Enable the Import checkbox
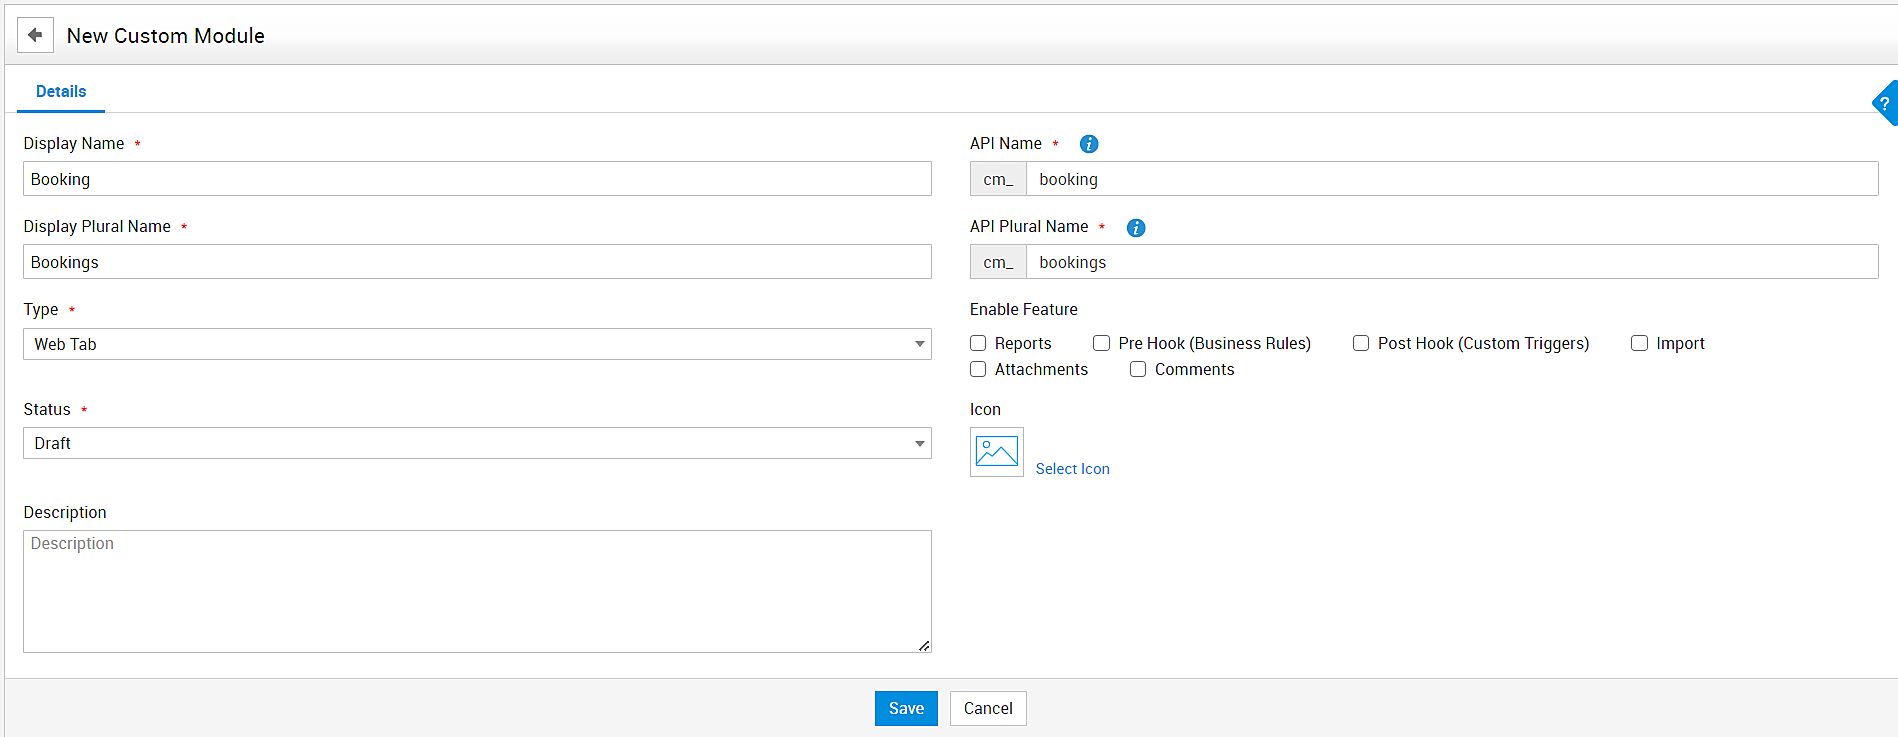Viewport: 1898px width, 737px height. tap(1639, 343)
